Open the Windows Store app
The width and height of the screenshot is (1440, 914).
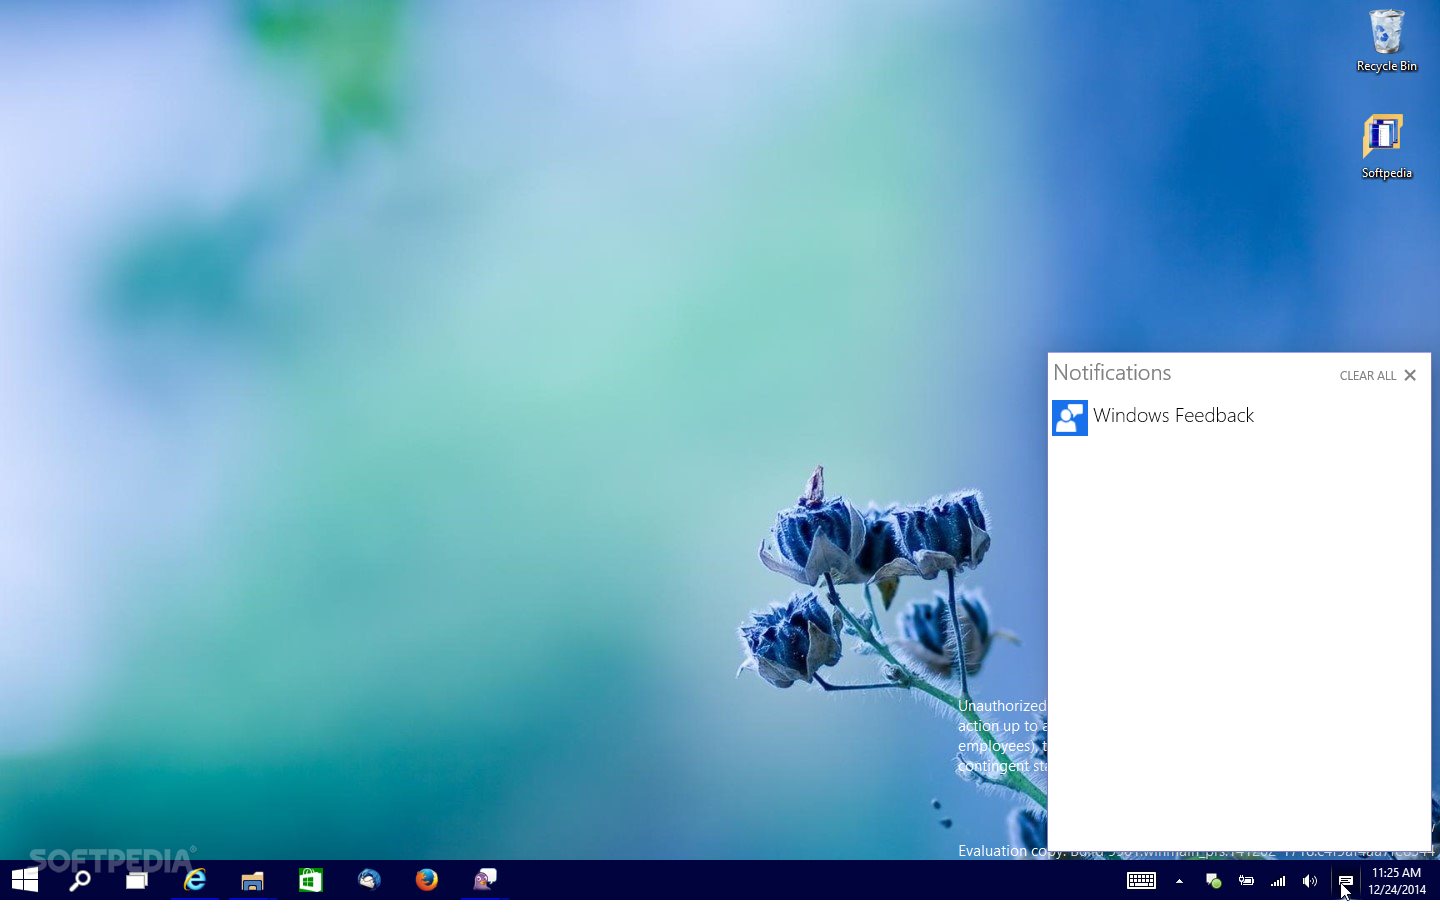pos(310,880)
